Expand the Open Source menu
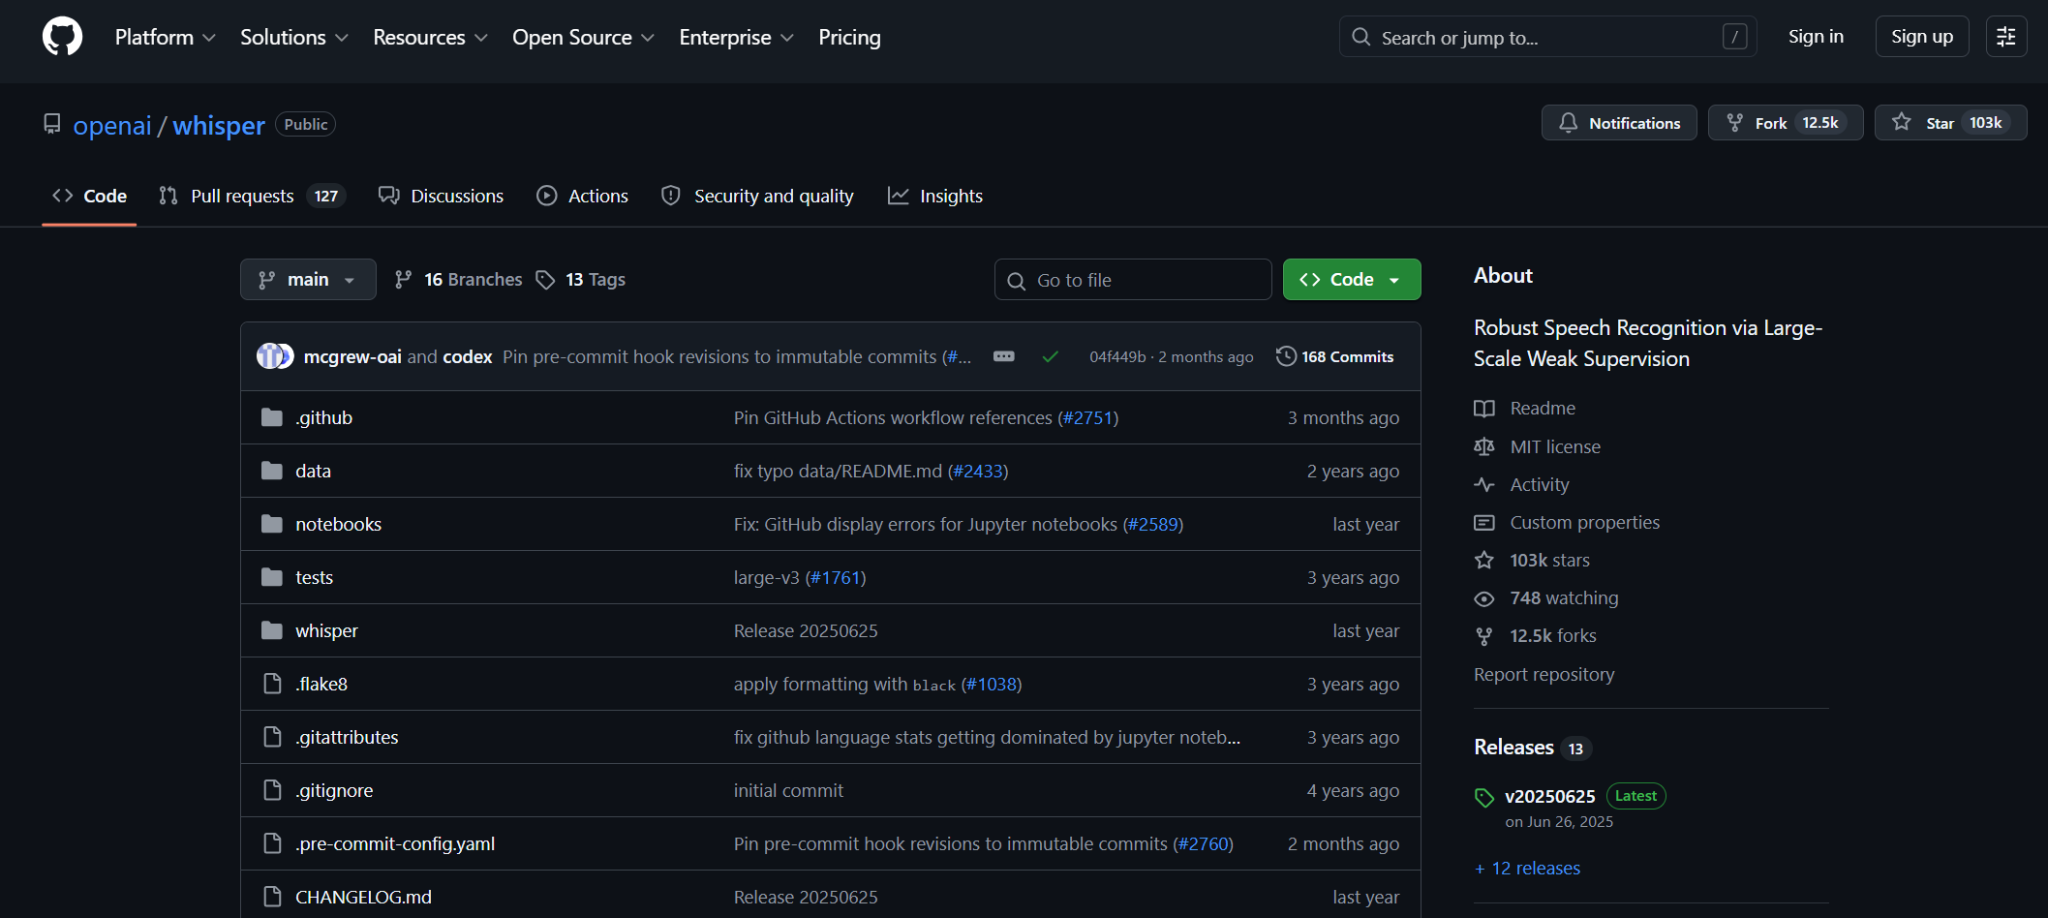The height and width of the screenshot is (918, 2048). coord(583,37)
